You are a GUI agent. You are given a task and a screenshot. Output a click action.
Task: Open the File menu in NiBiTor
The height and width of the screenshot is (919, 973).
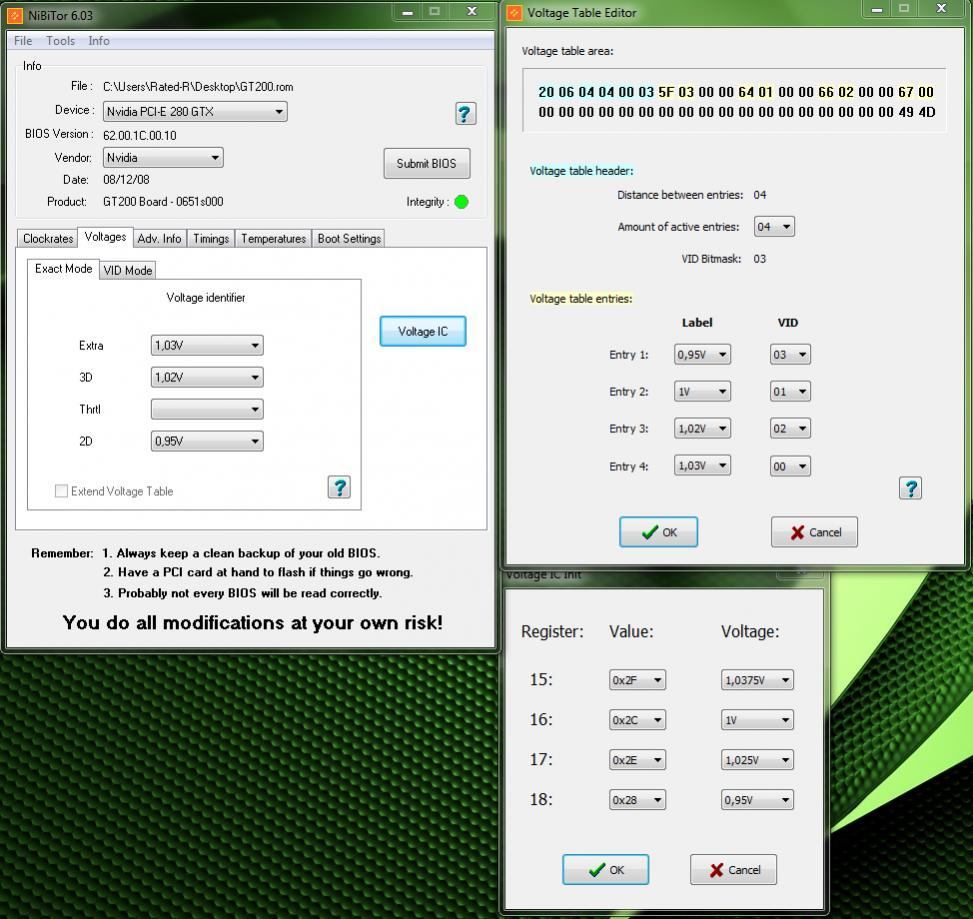click(23, 41)
